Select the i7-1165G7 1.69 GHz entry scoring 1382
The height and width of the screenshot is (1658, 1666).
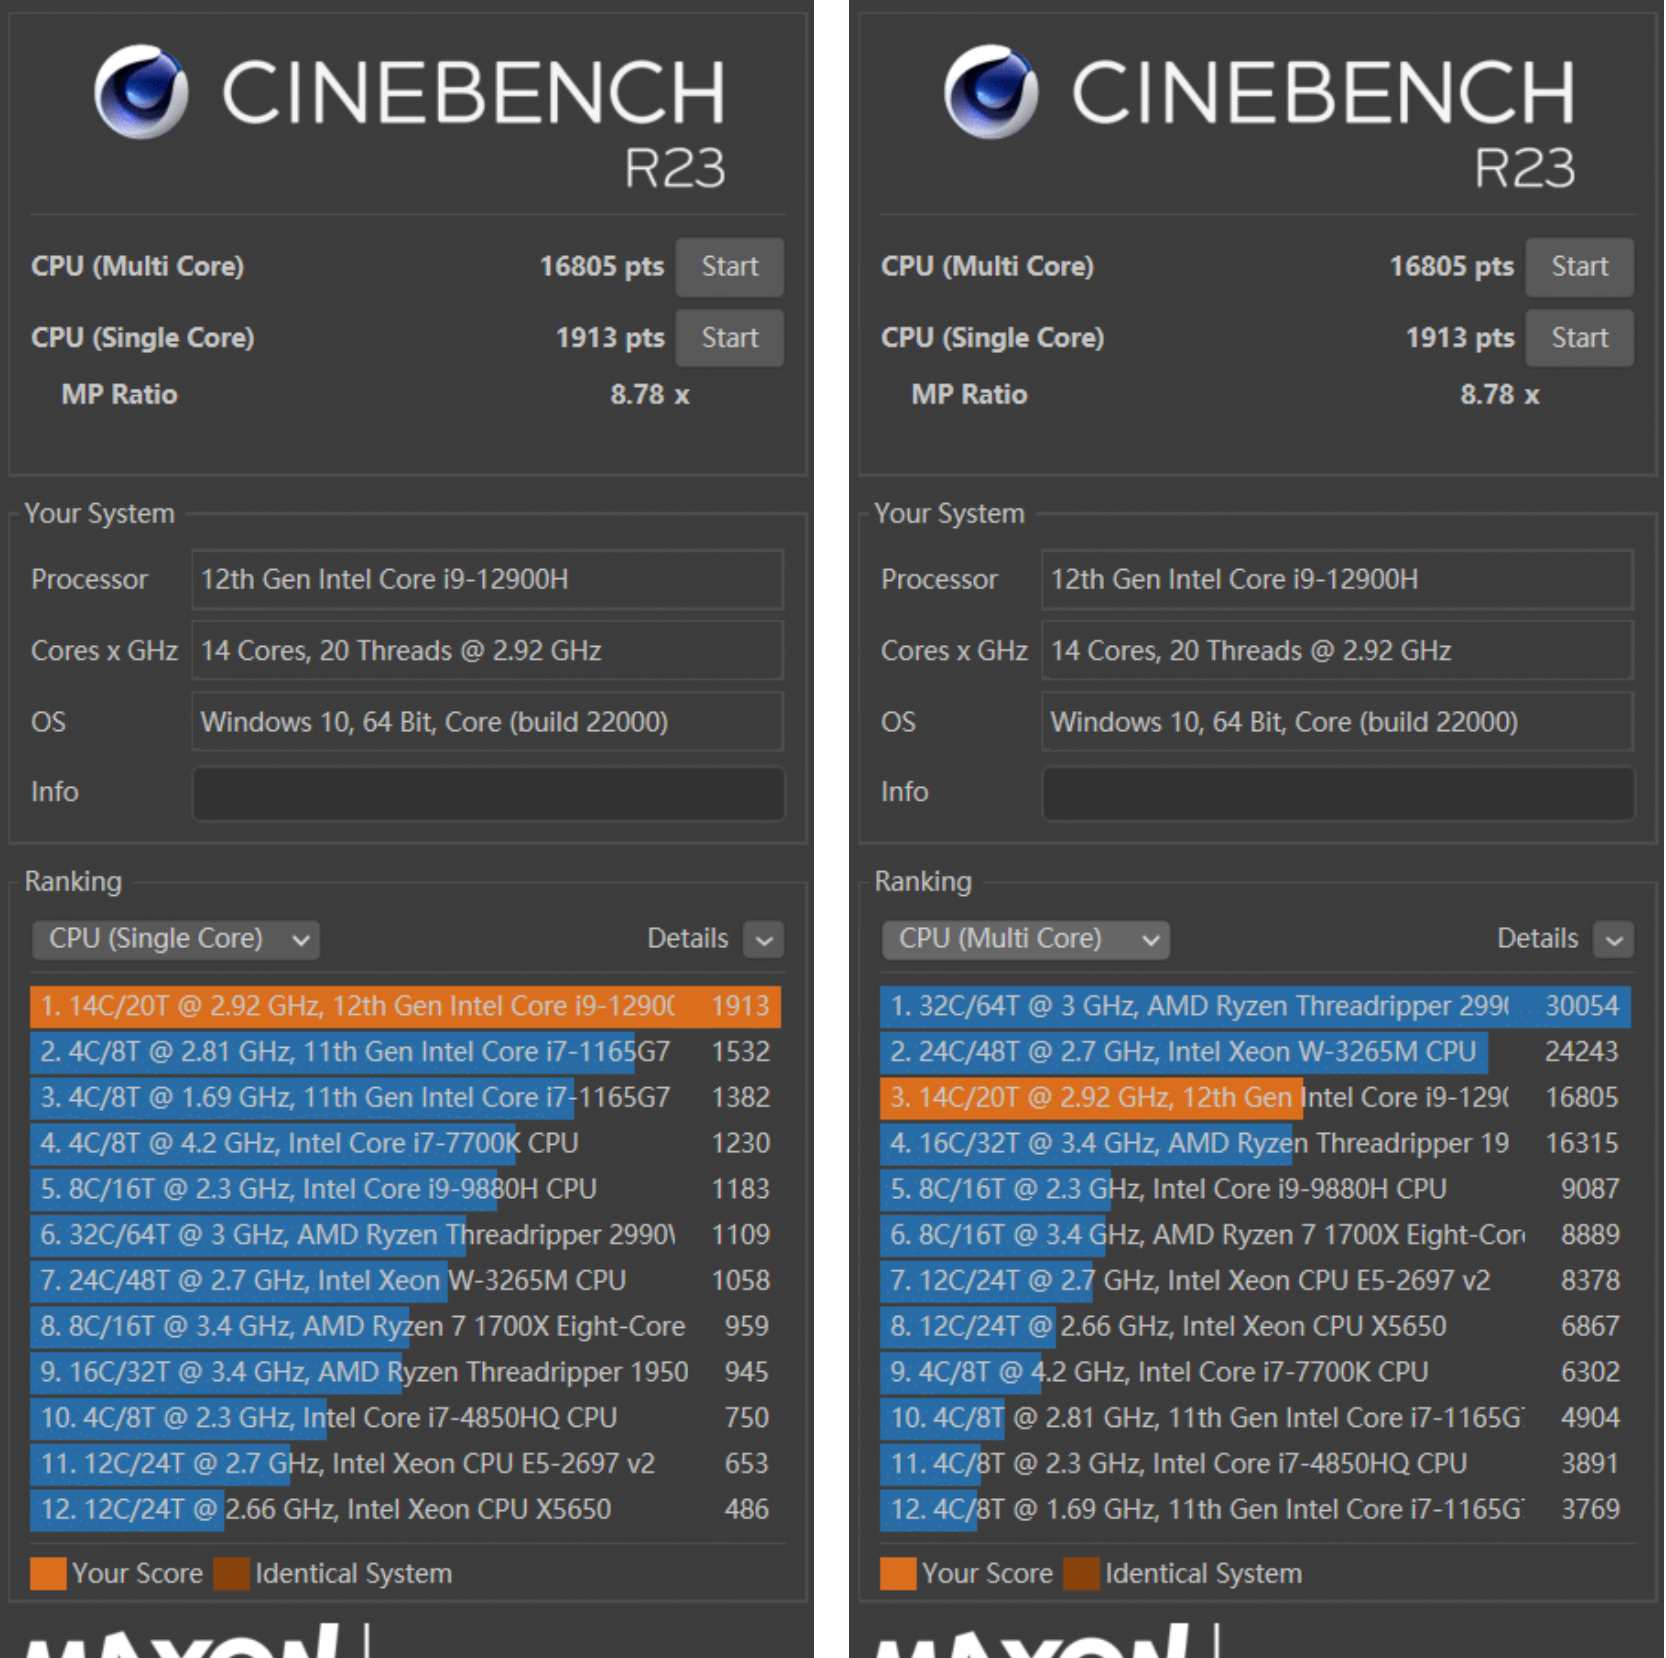405,1099
